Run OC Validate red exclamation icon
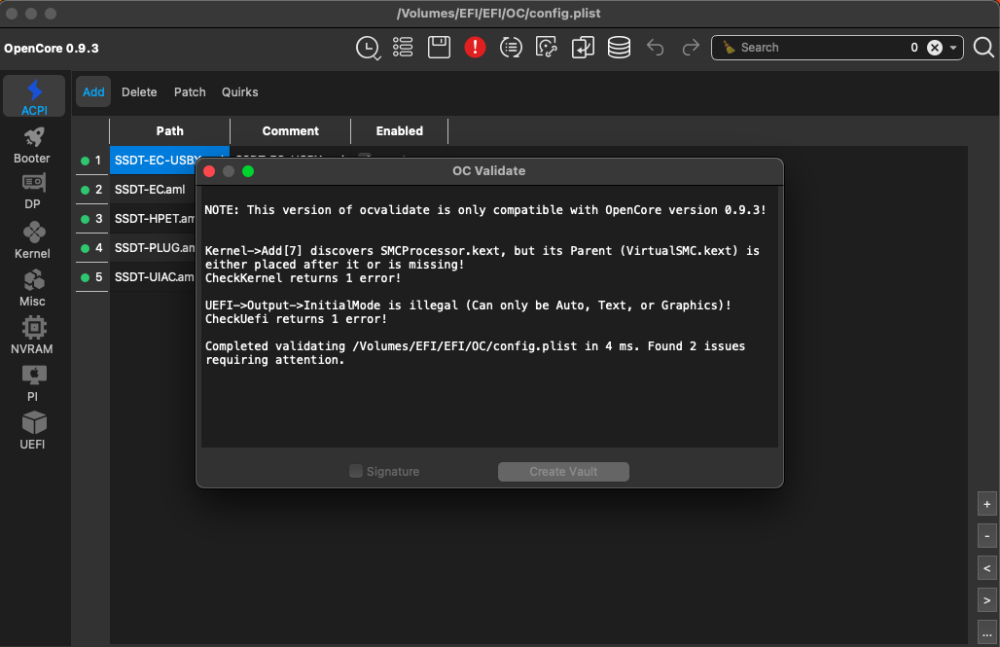This screenshot has height=647, width=1000. 474,47
